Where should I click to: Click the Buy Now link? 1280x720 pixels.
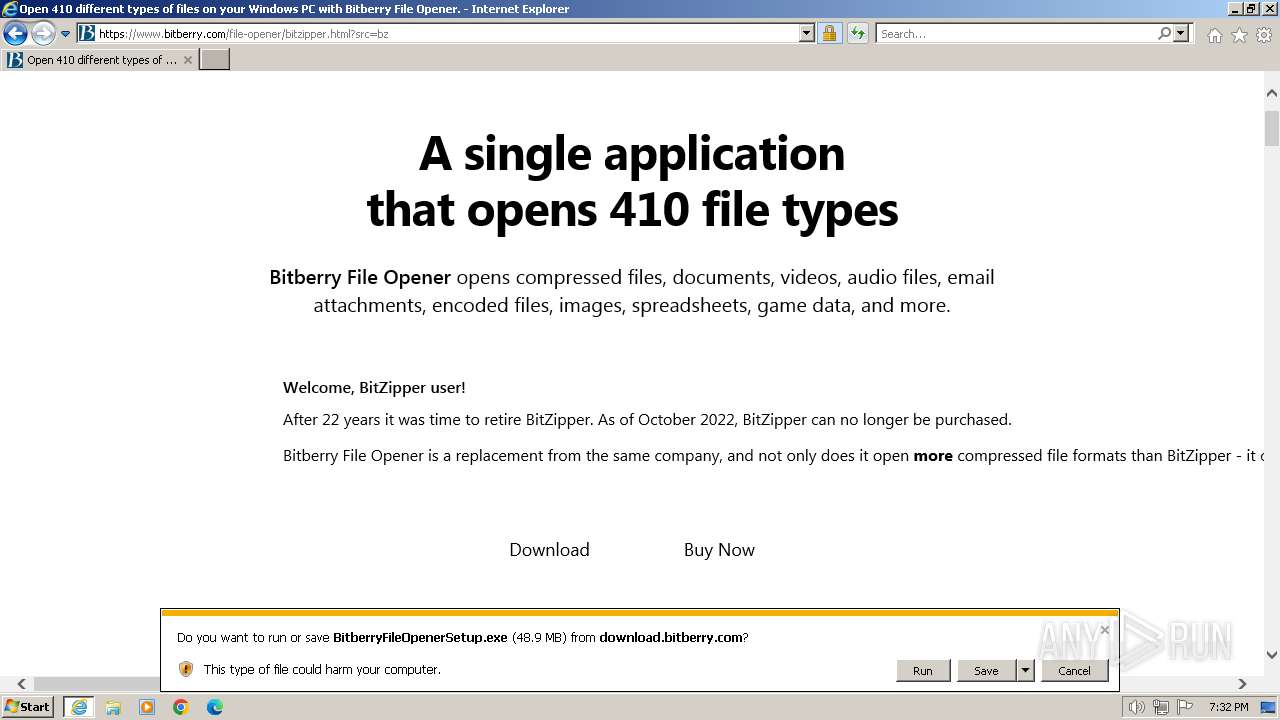tap(719, 550)
